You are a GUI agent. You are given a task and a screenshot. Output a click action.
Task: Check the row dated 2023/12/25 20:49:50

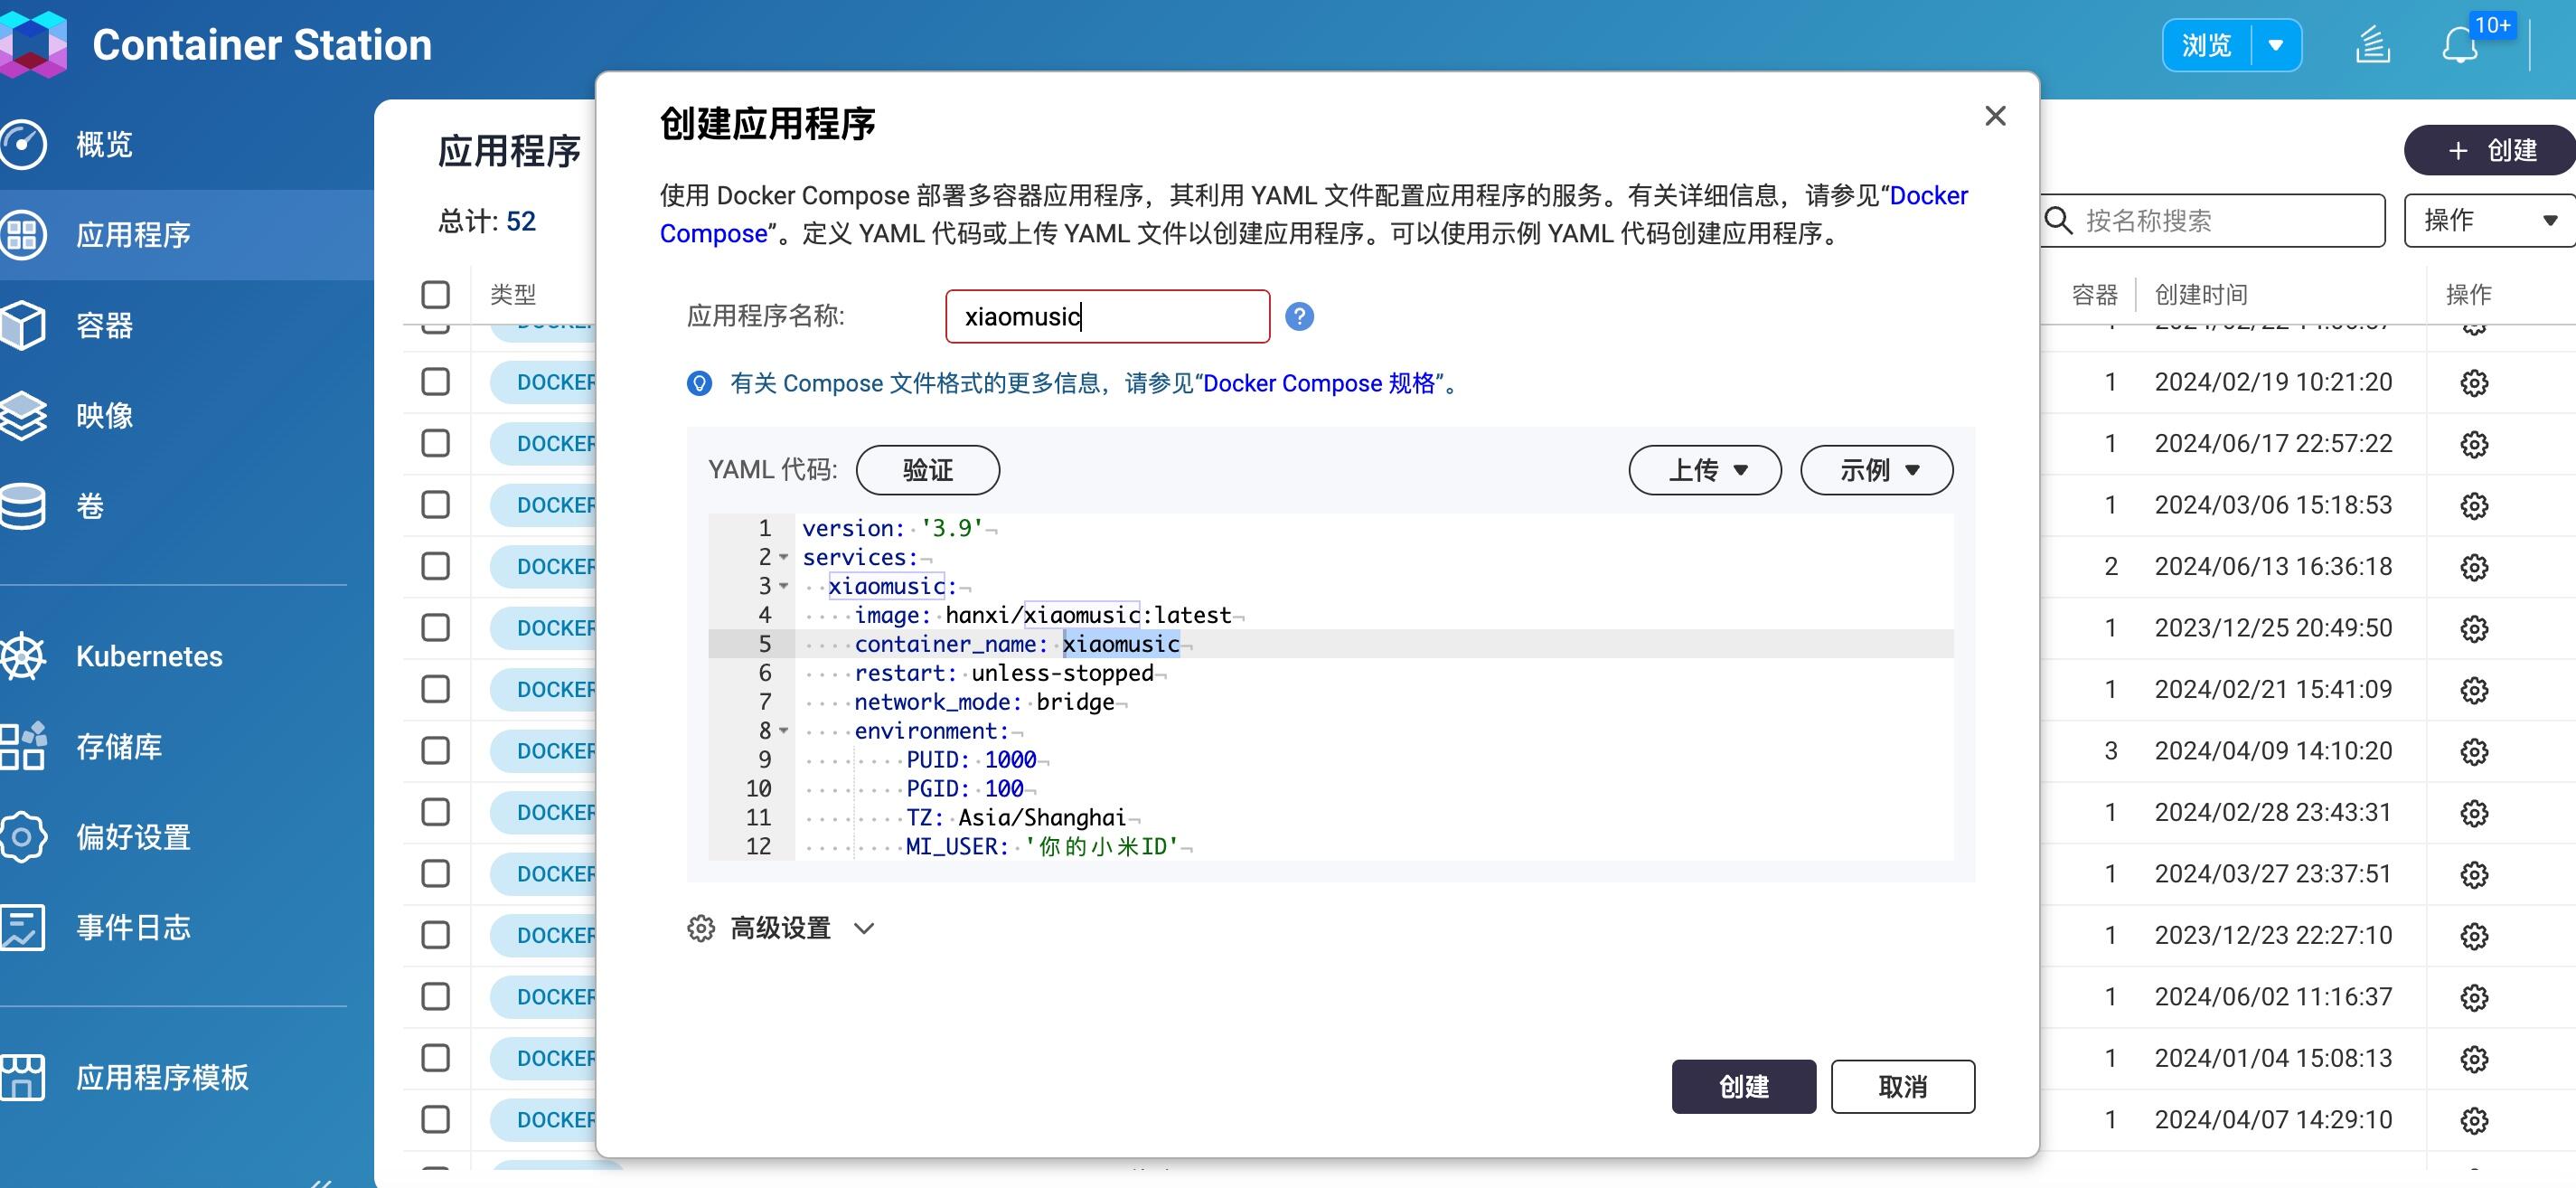click(x=435, y=627)
